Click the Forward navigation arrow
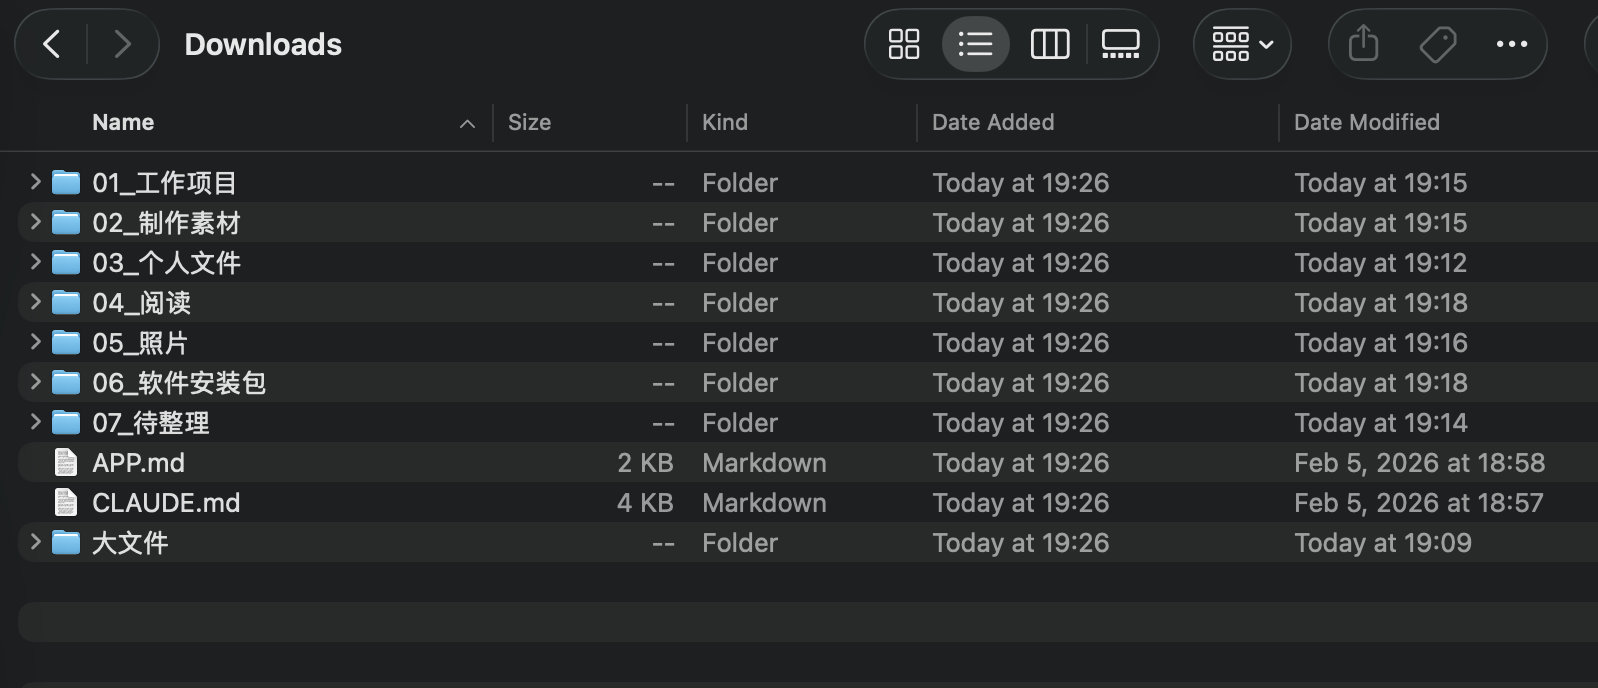Image resolution: width=1598 pixels, height=688 pixels. click(122, 44)
